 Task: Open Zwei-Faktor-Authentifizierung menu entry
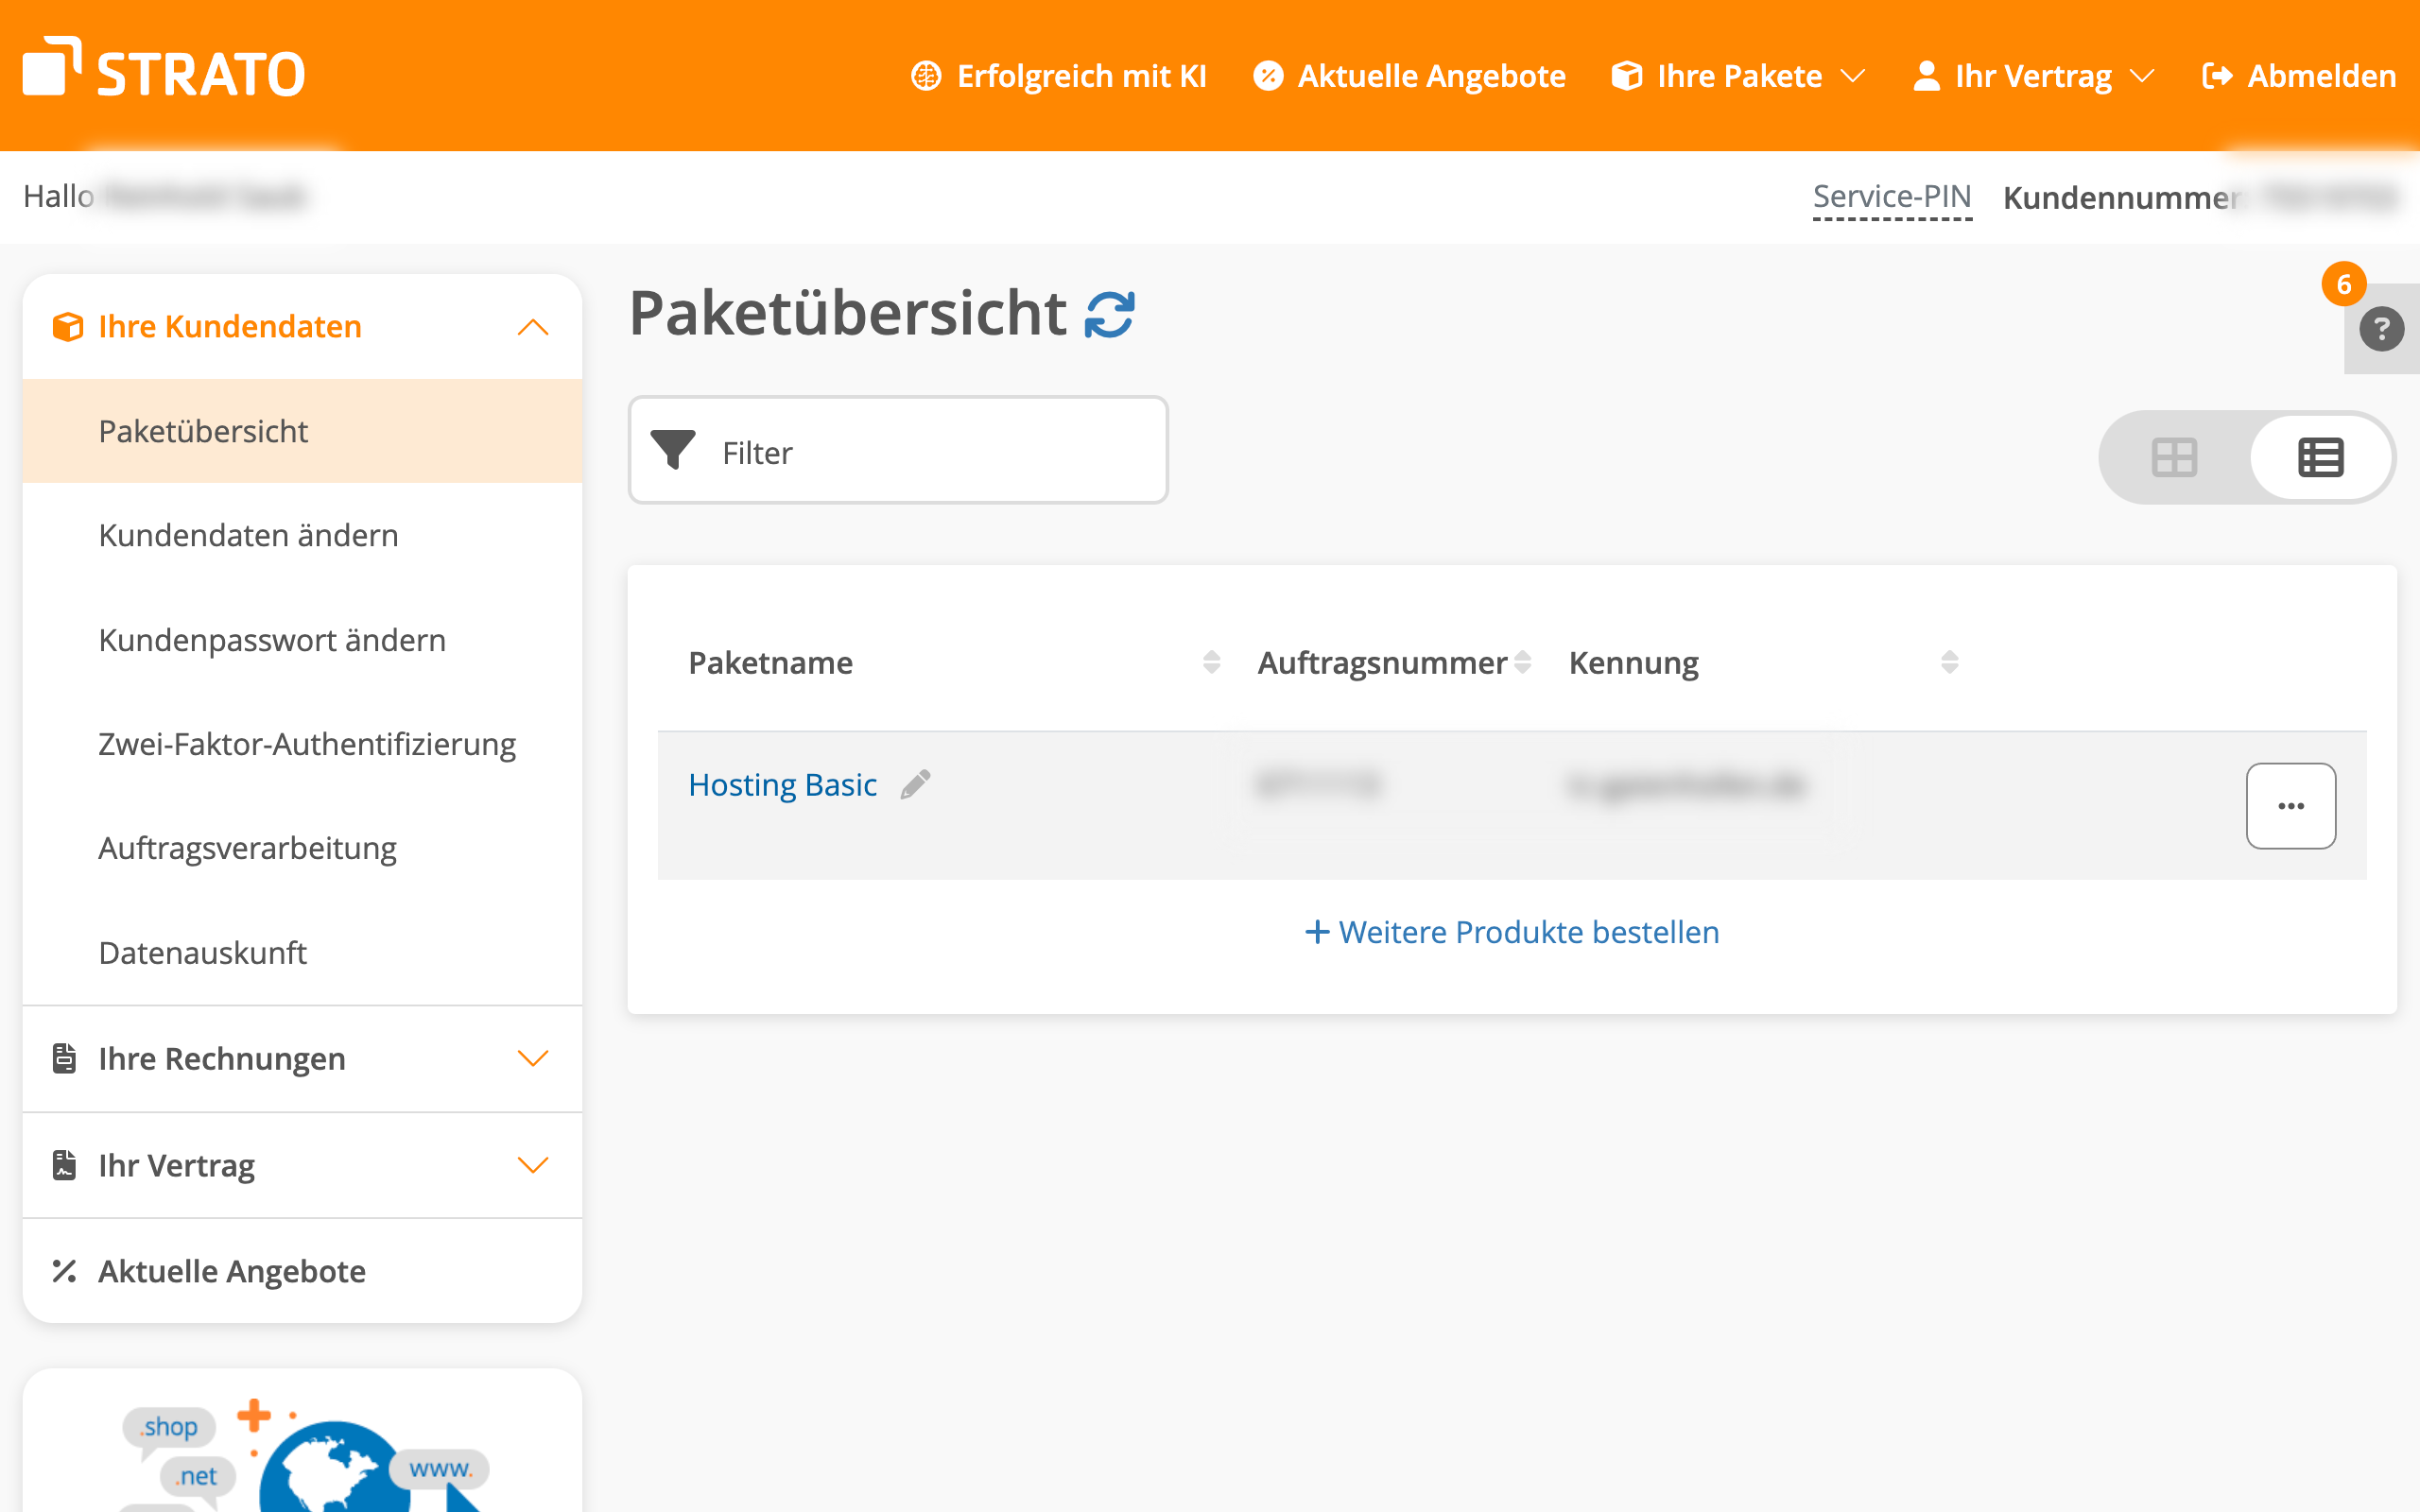click(x=307, y=744)
